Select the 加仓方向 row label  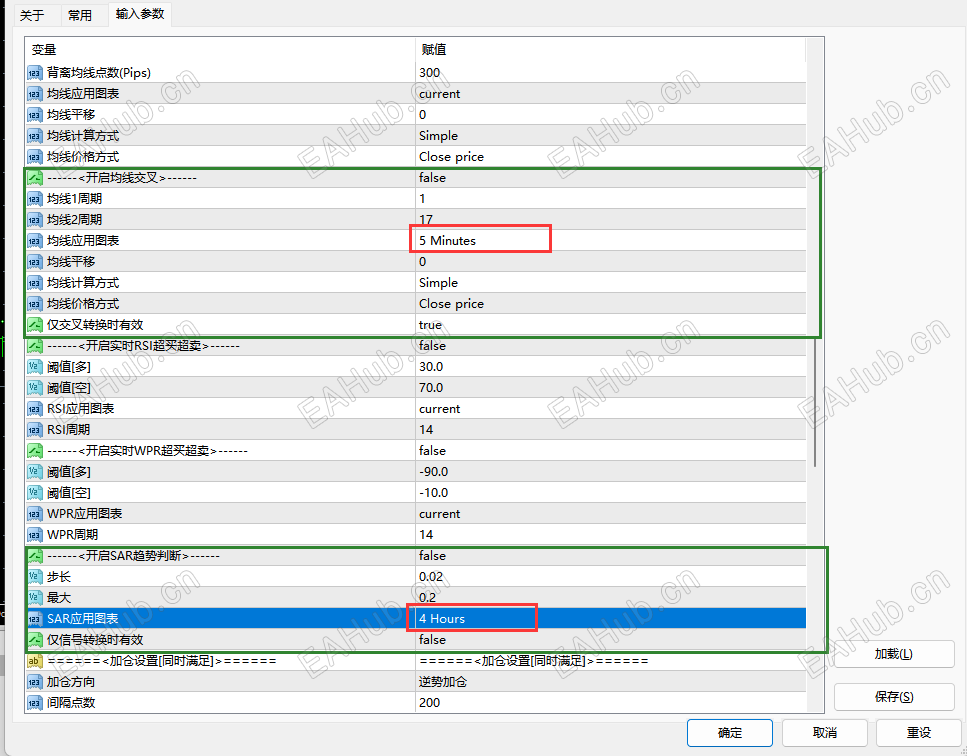point(71,681)
